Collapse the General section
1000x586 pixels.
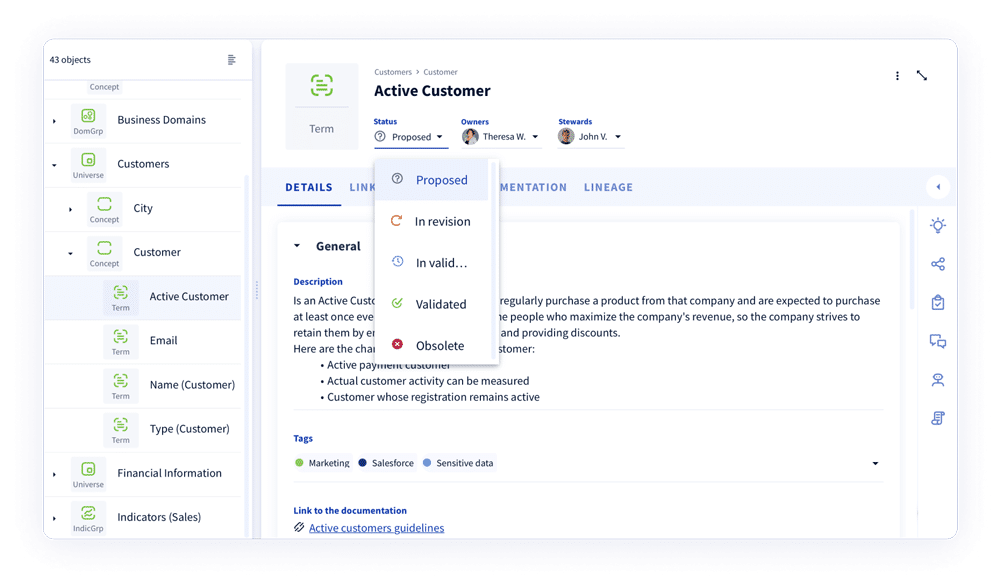point(297,246)
